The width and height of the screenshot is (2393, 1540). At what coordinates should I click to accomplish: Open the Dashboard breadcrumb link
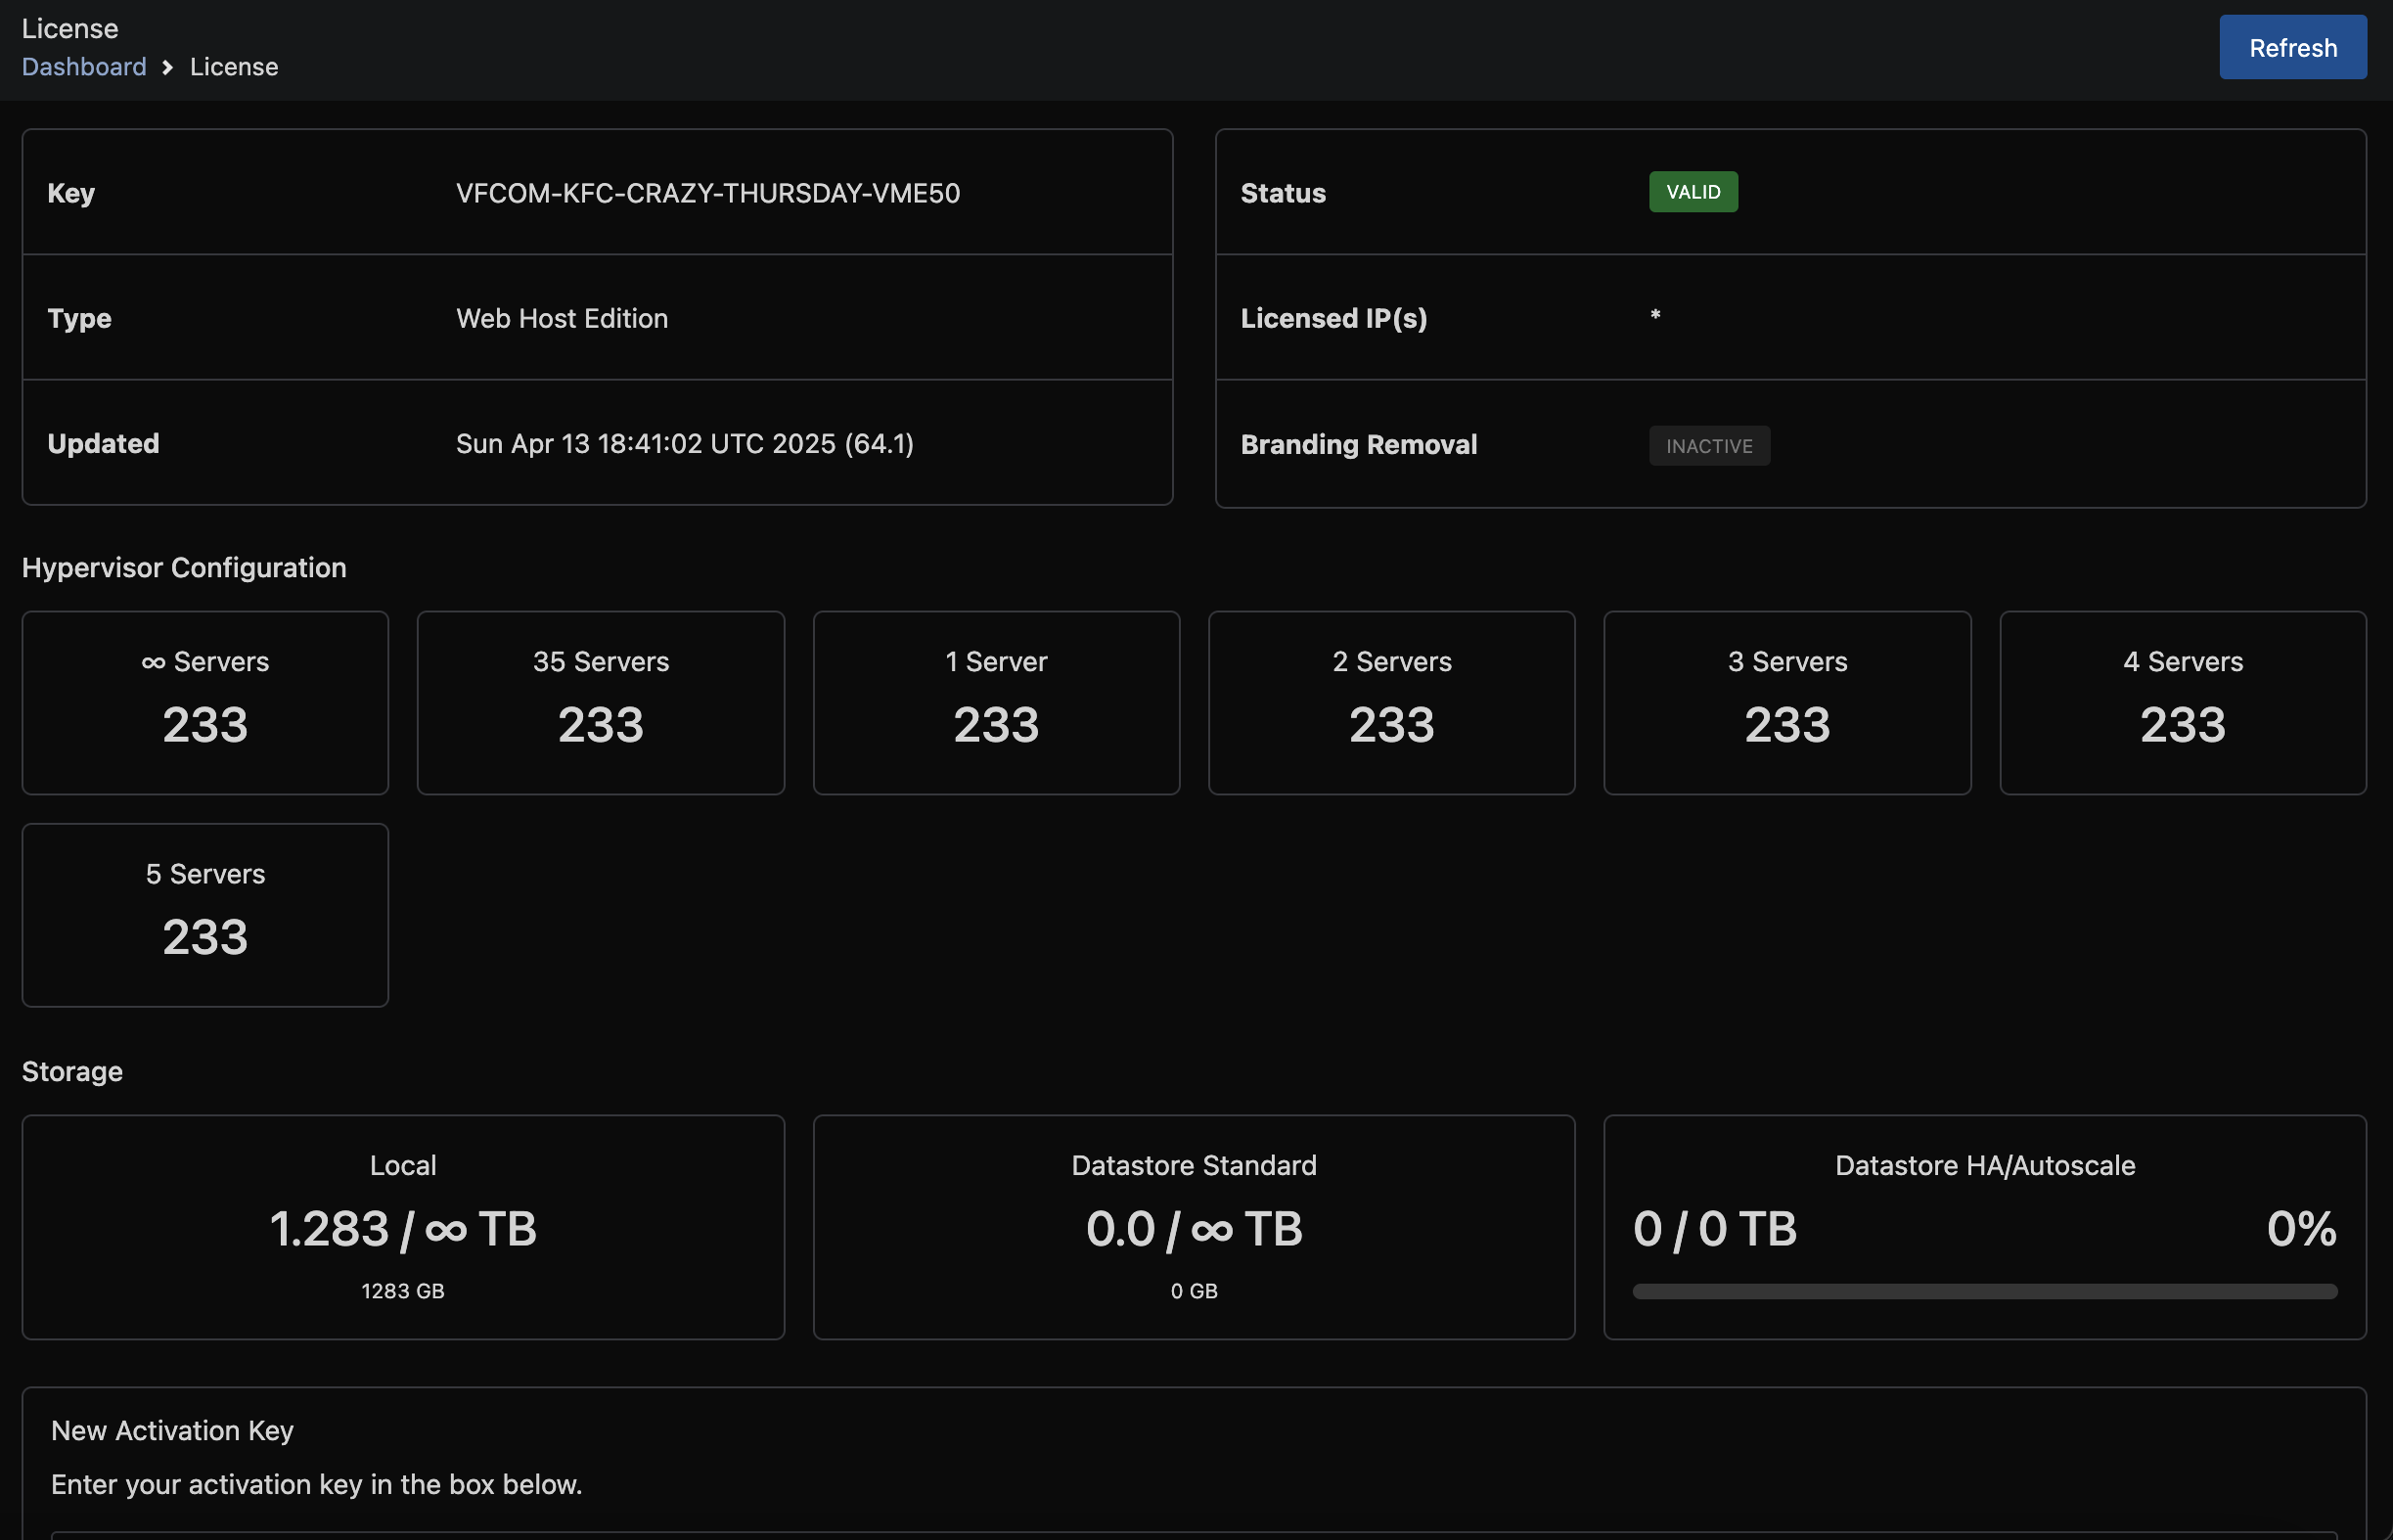coord(84,67)
